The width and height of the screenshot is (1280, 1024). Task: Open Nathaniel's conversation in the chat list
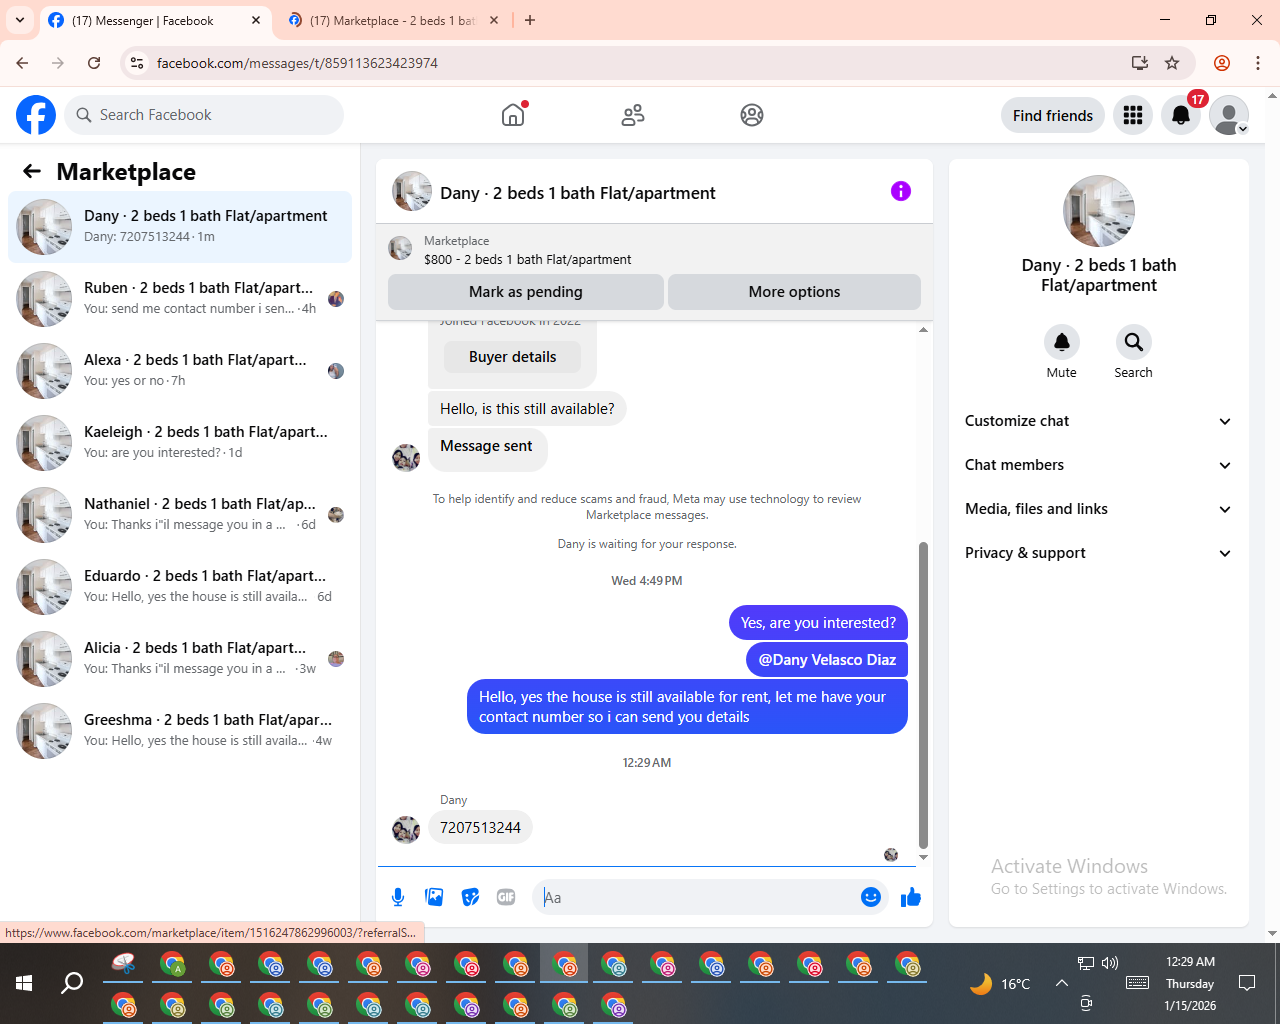(x=180, y=515)
